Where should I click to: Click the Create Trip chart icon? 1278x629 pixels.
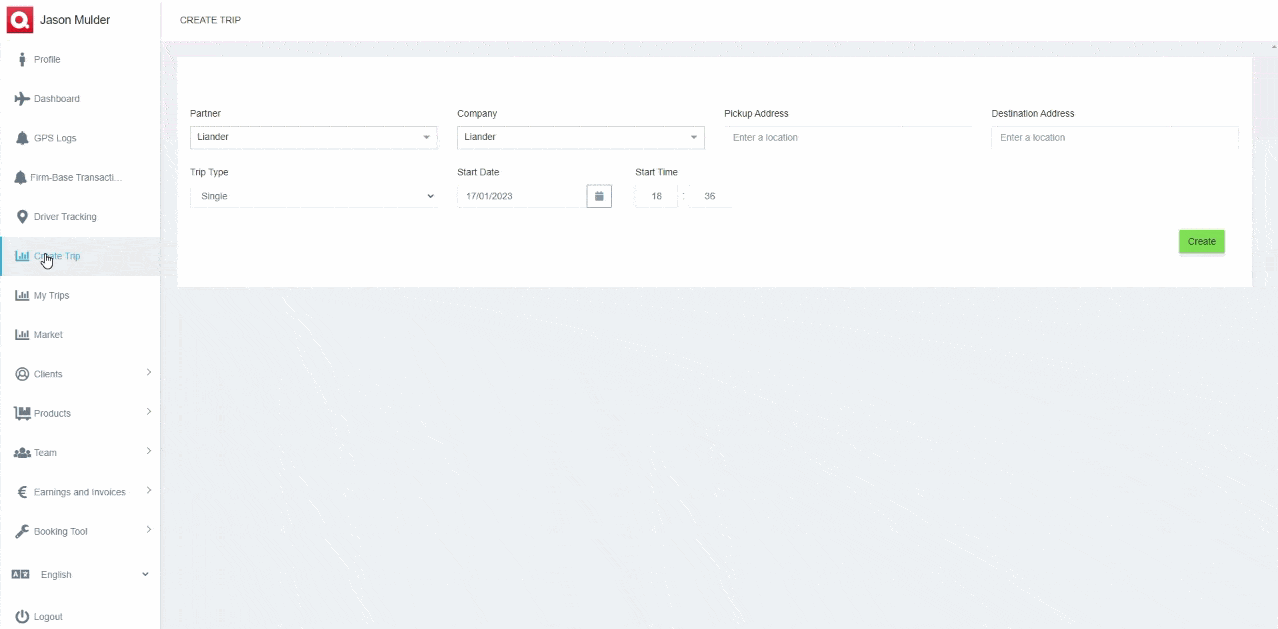(x=22, y=256)
